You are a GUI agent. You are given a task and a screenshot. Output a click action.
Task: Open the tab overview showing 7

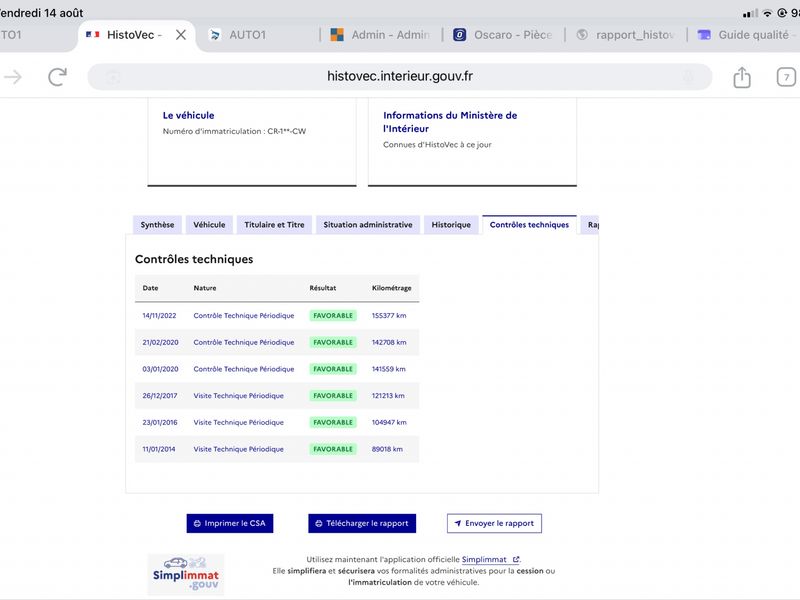click(x=786, y=77)
